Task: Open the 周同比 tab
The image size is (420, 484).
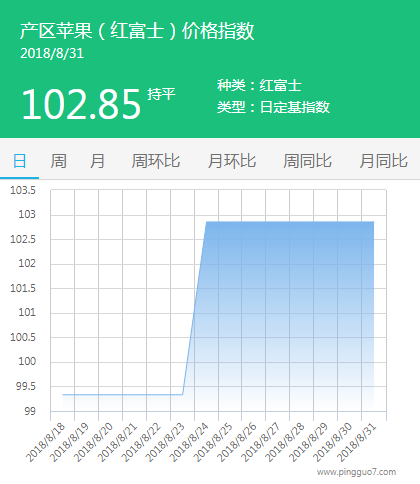Action: pos(307,161)
